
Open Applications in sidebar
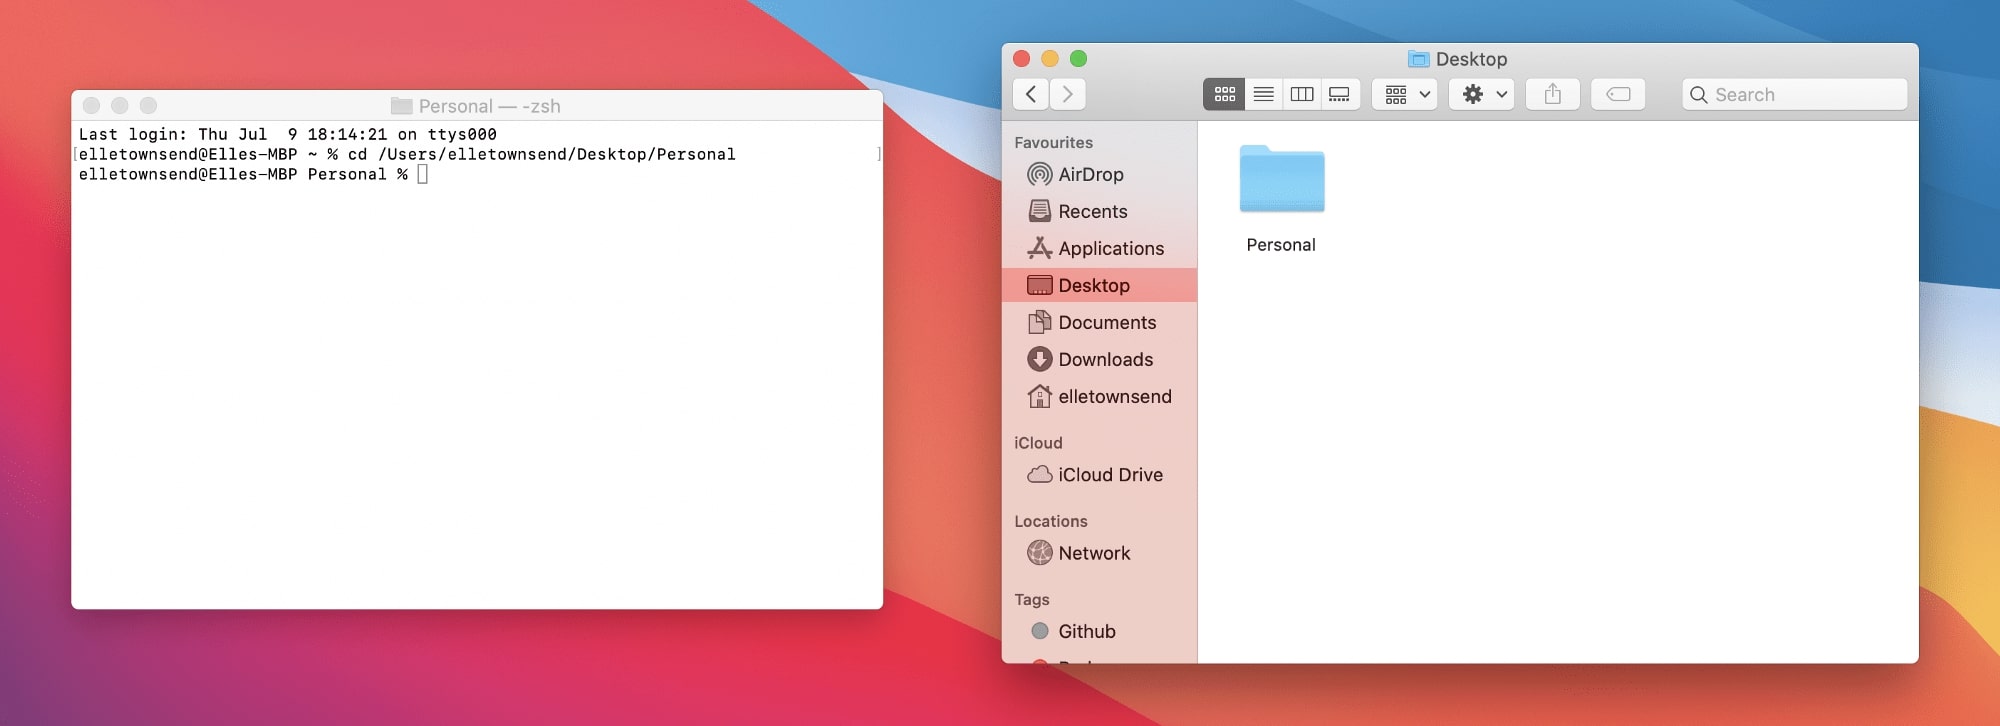[1099, 248]
